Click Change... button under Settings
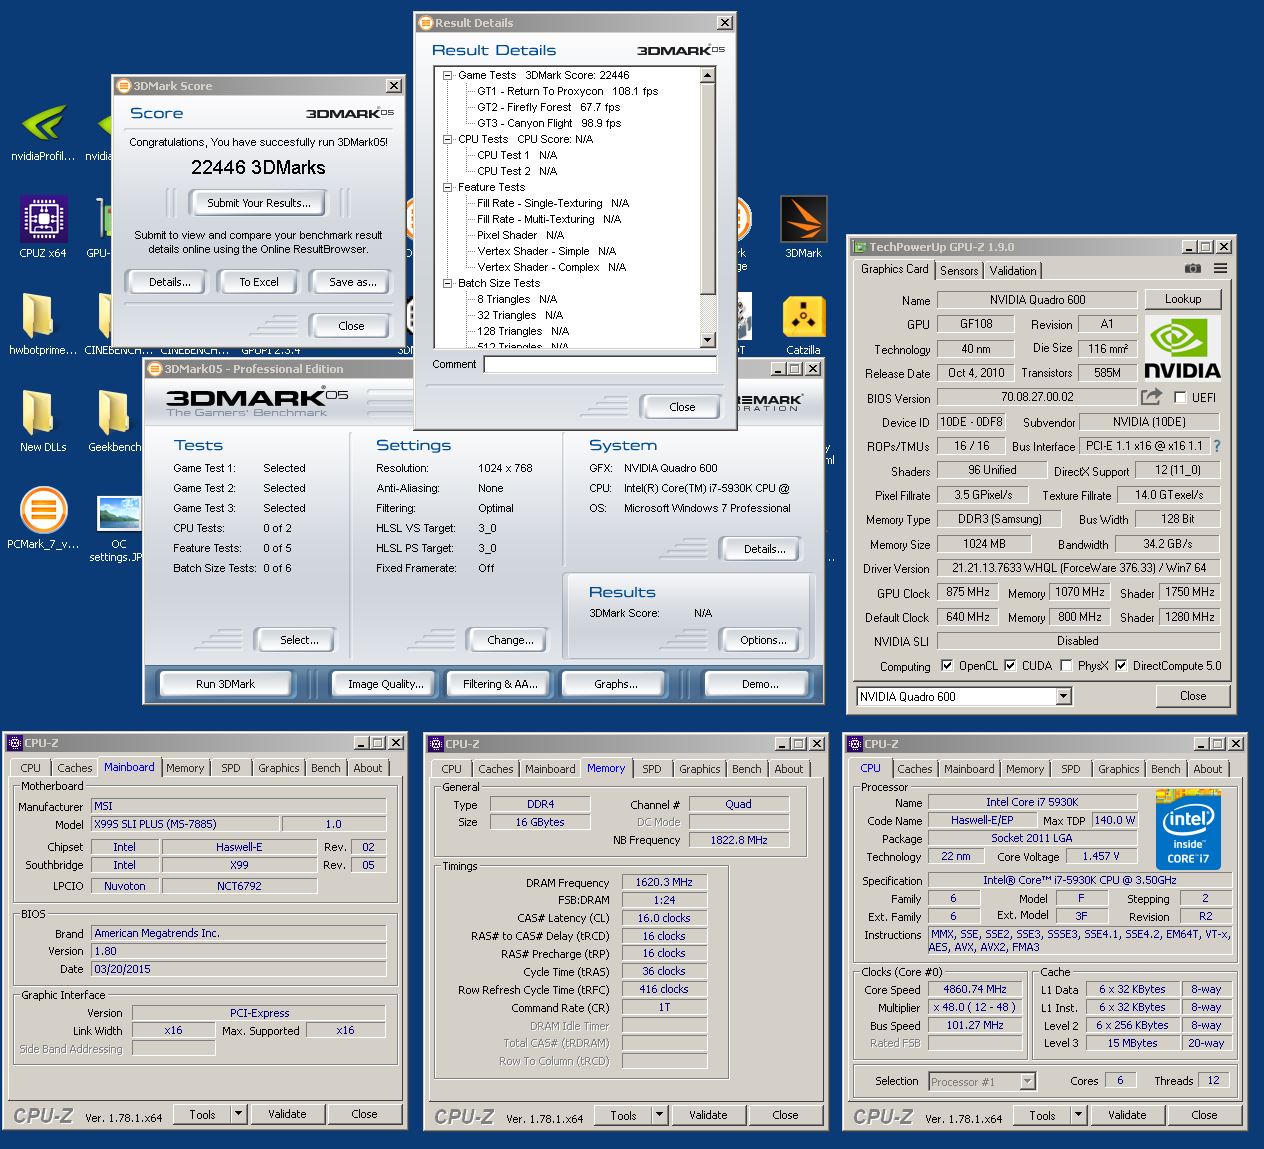The image size is (1264, 1149). [x=510, y=640]
